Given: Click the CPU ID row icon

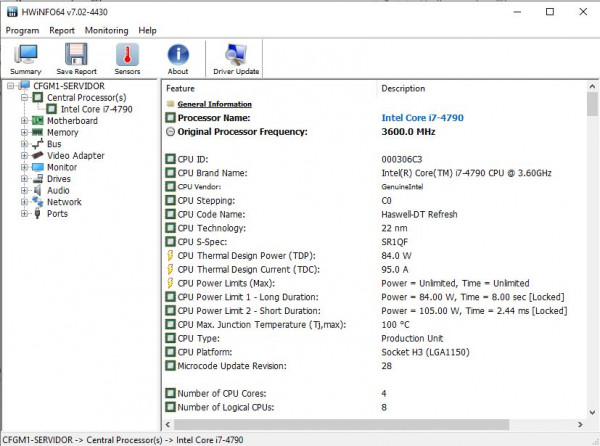Looking at the screenshot, I should point(170,159).
